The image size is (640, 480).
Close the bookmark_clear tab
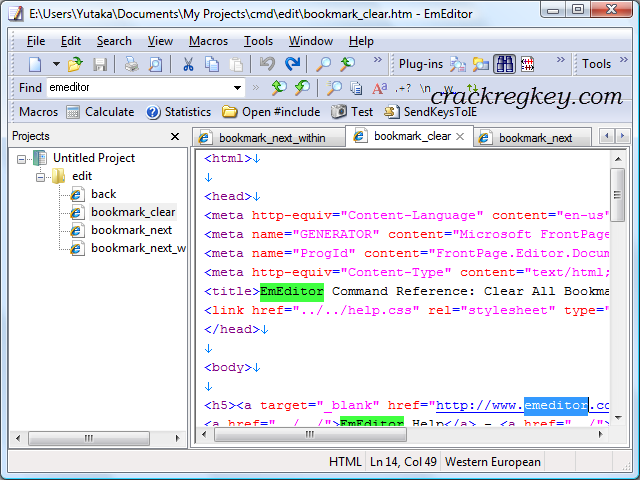(460, 136)
